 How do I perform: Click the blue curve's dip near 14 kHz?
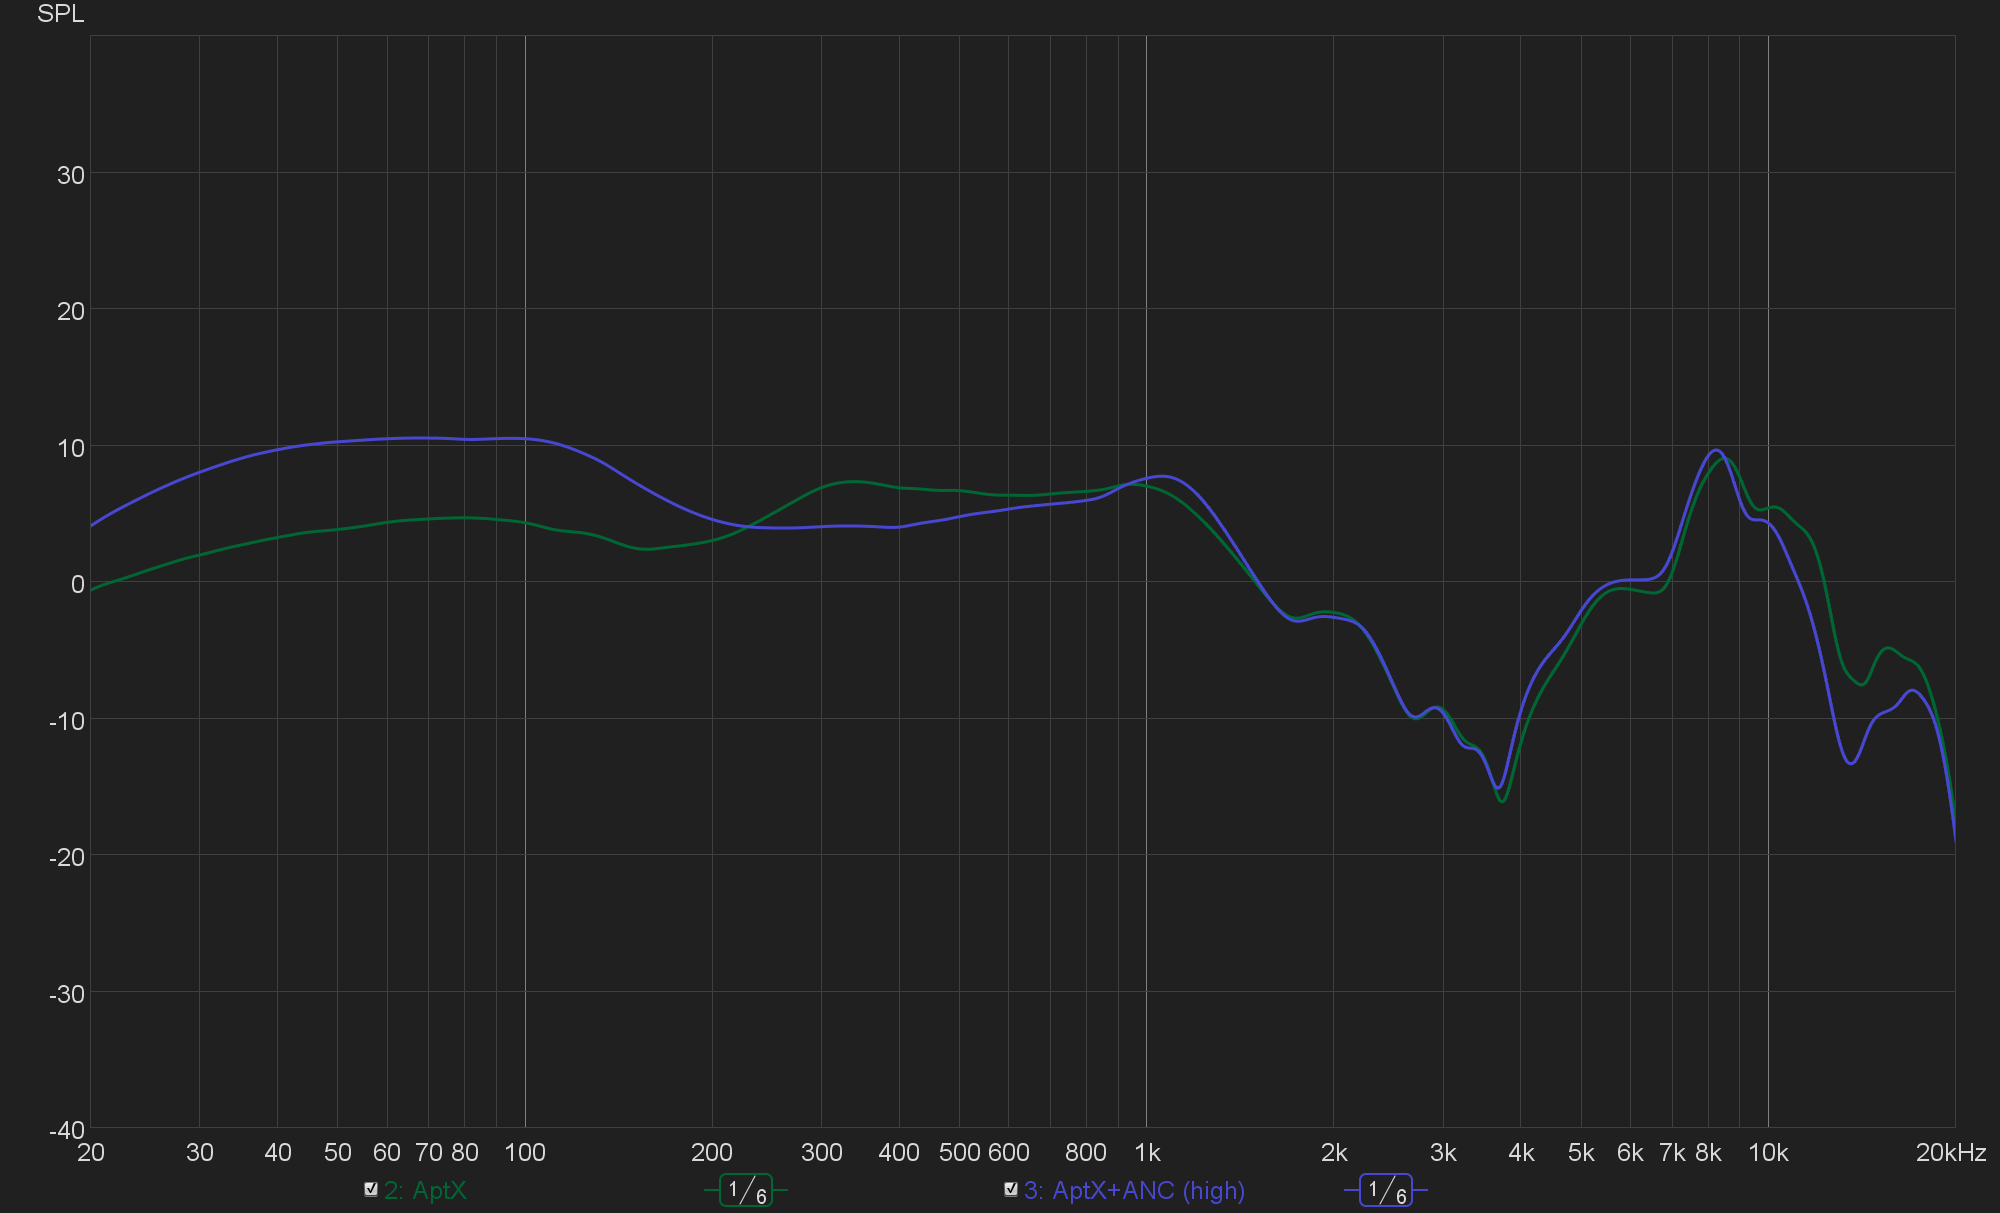[x=1852, y=763]
